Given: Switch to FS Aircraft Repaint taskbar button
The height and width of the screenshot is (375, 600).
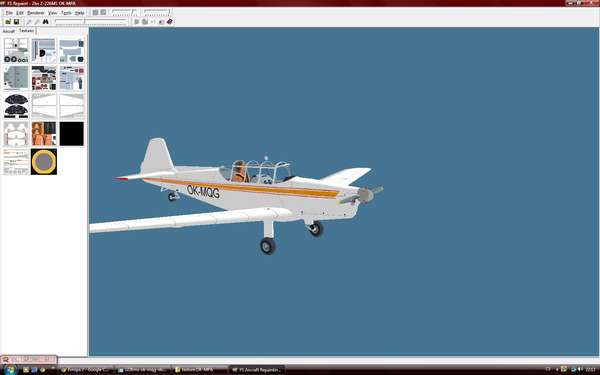Looking at the screenshot, I should click(257, 370).
